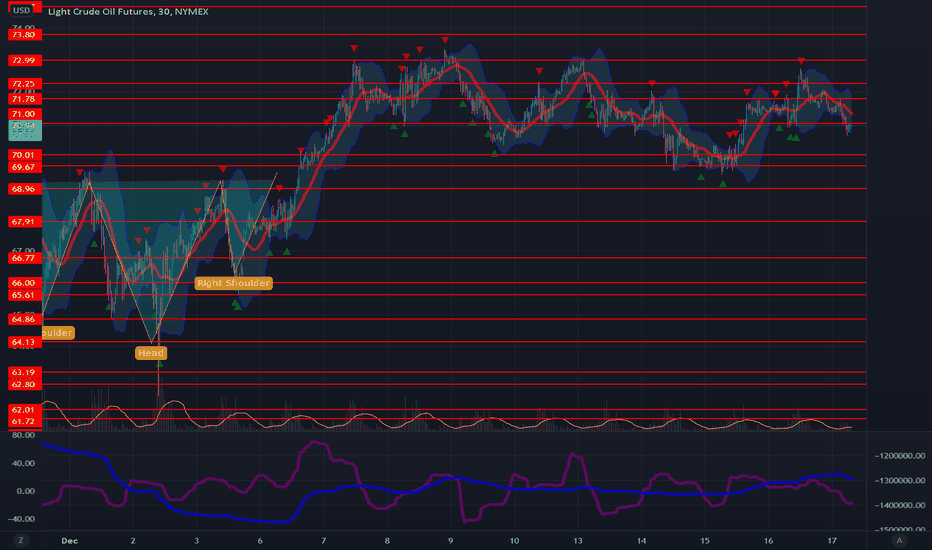Click the date 13 on the time axis
This screenshot has height=550, width=932.
[578, 540]
